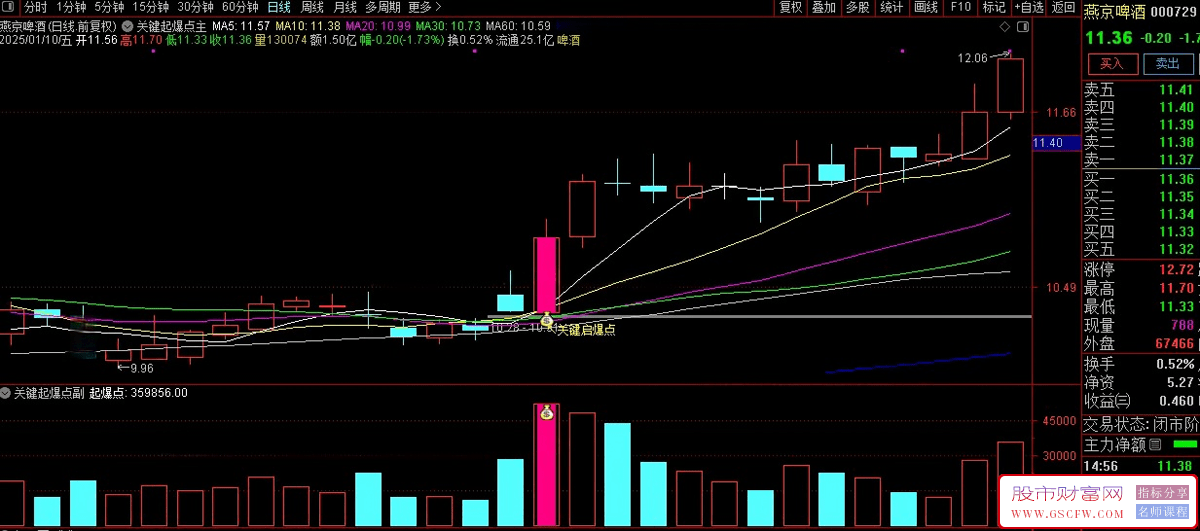
Task: Select the 15分钟 period tab
Action: click(x=151, y=7)
